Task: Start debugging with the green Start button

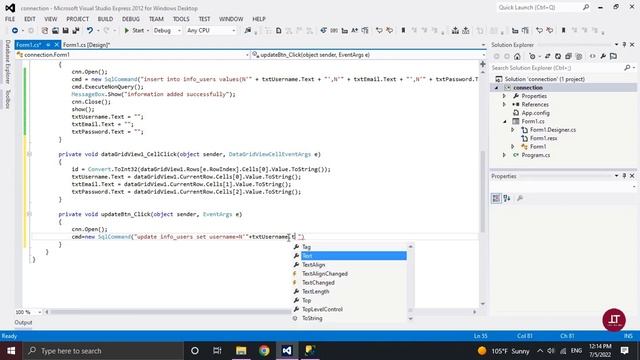Action: (x=134, y=31)
